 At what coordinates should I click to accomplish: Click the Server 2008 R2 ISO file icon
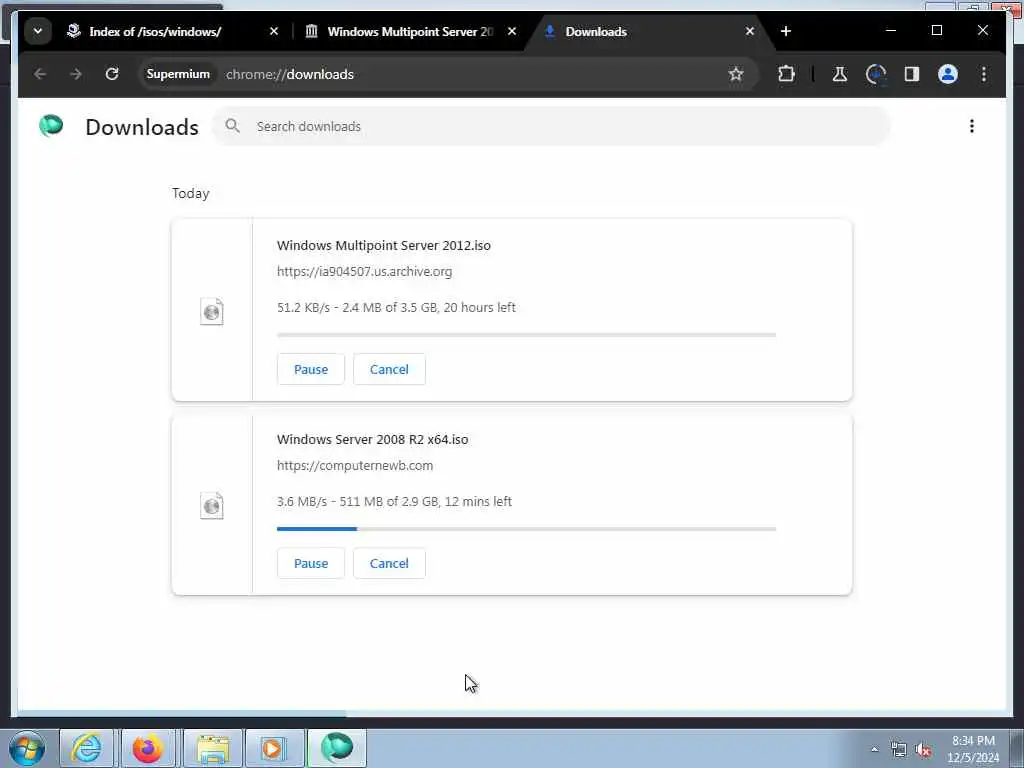[x=212, y=505]
